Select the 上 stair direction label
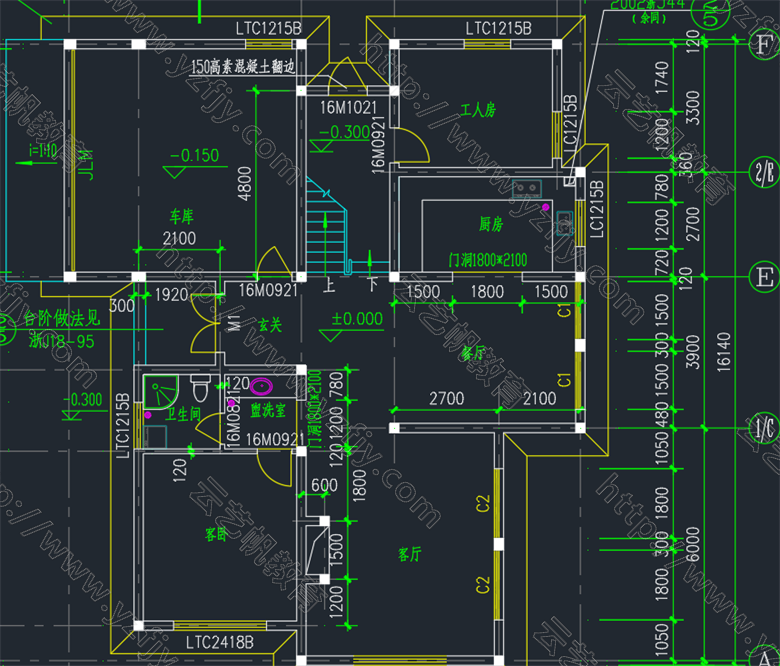The height and width of the screenshot is (666, 780). 329,285
